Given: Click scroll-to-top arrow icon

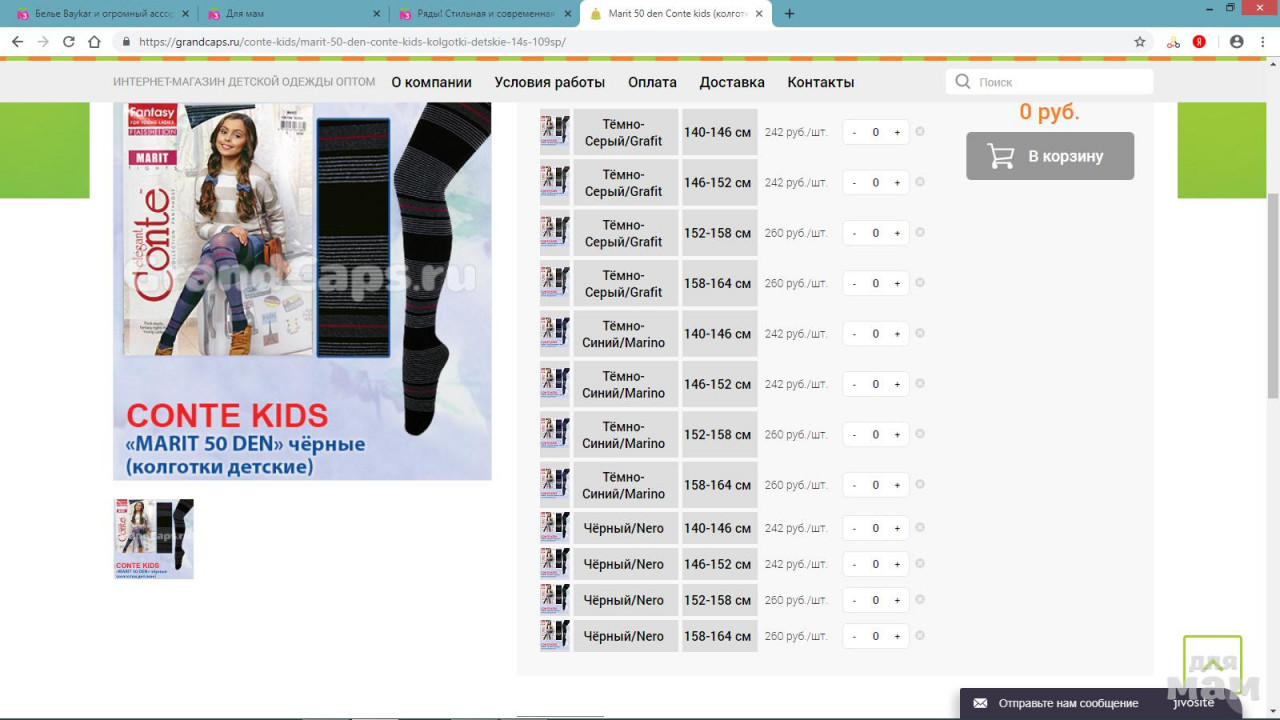Looking at the screenshot, I should [1212, 664].
